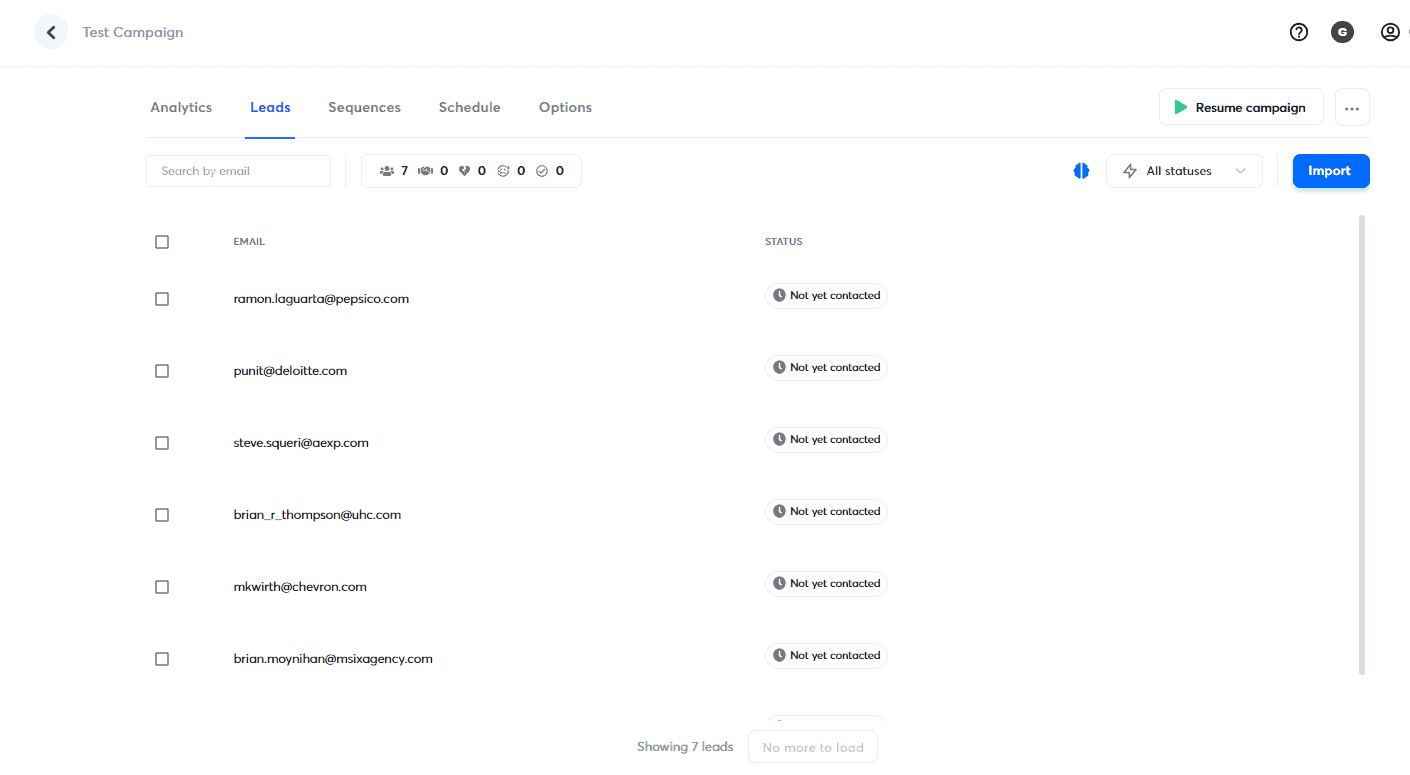The image size is (1410, 775).
Task: Switch to the Analytics tab
Action: pyautogui.click(x=181, y=107)
